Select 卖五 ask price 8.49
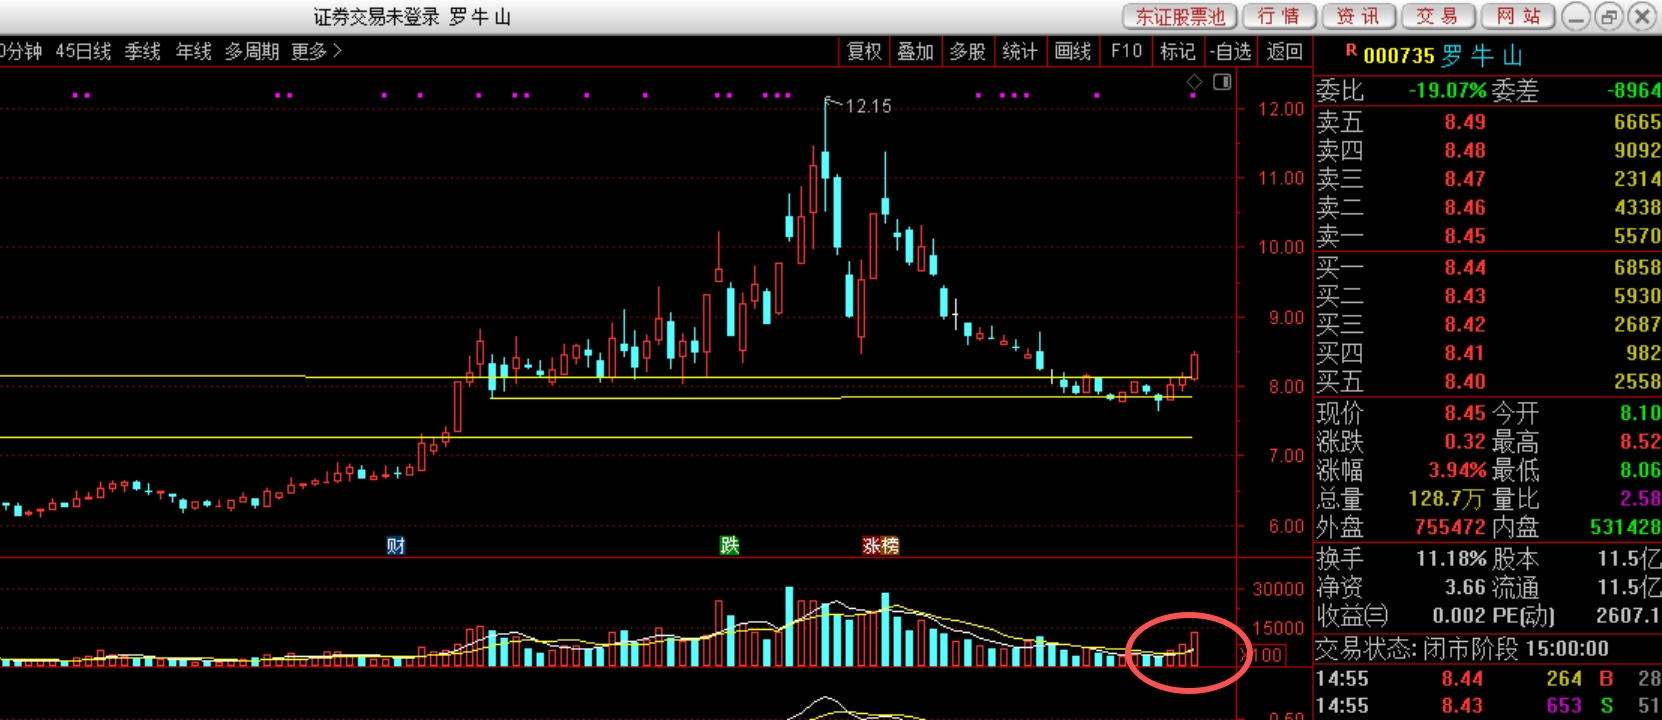1662x720 pixels. (x=1464, y=122)
